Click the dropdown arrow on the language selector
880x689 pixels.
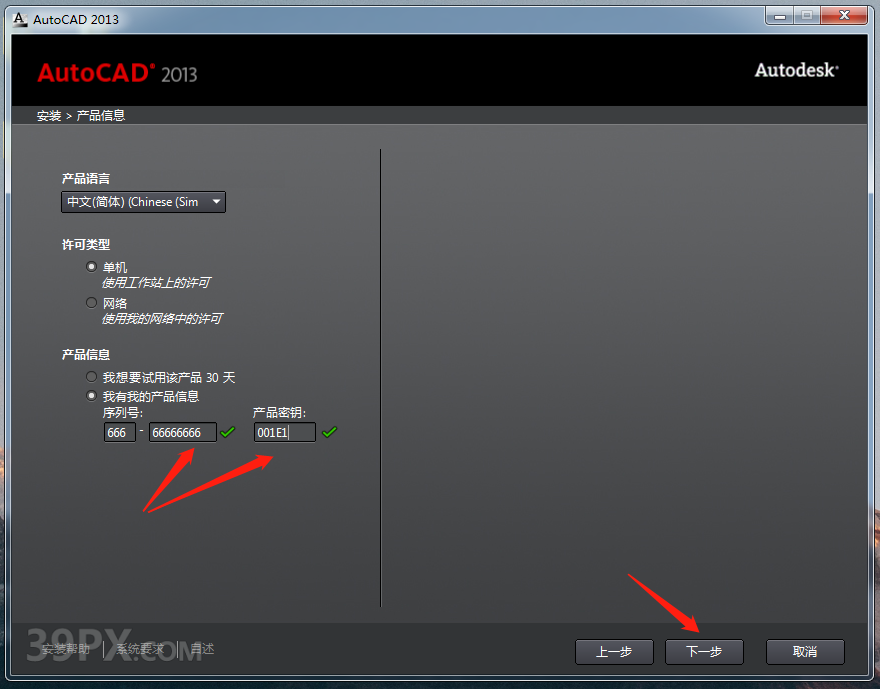point(216,202)
